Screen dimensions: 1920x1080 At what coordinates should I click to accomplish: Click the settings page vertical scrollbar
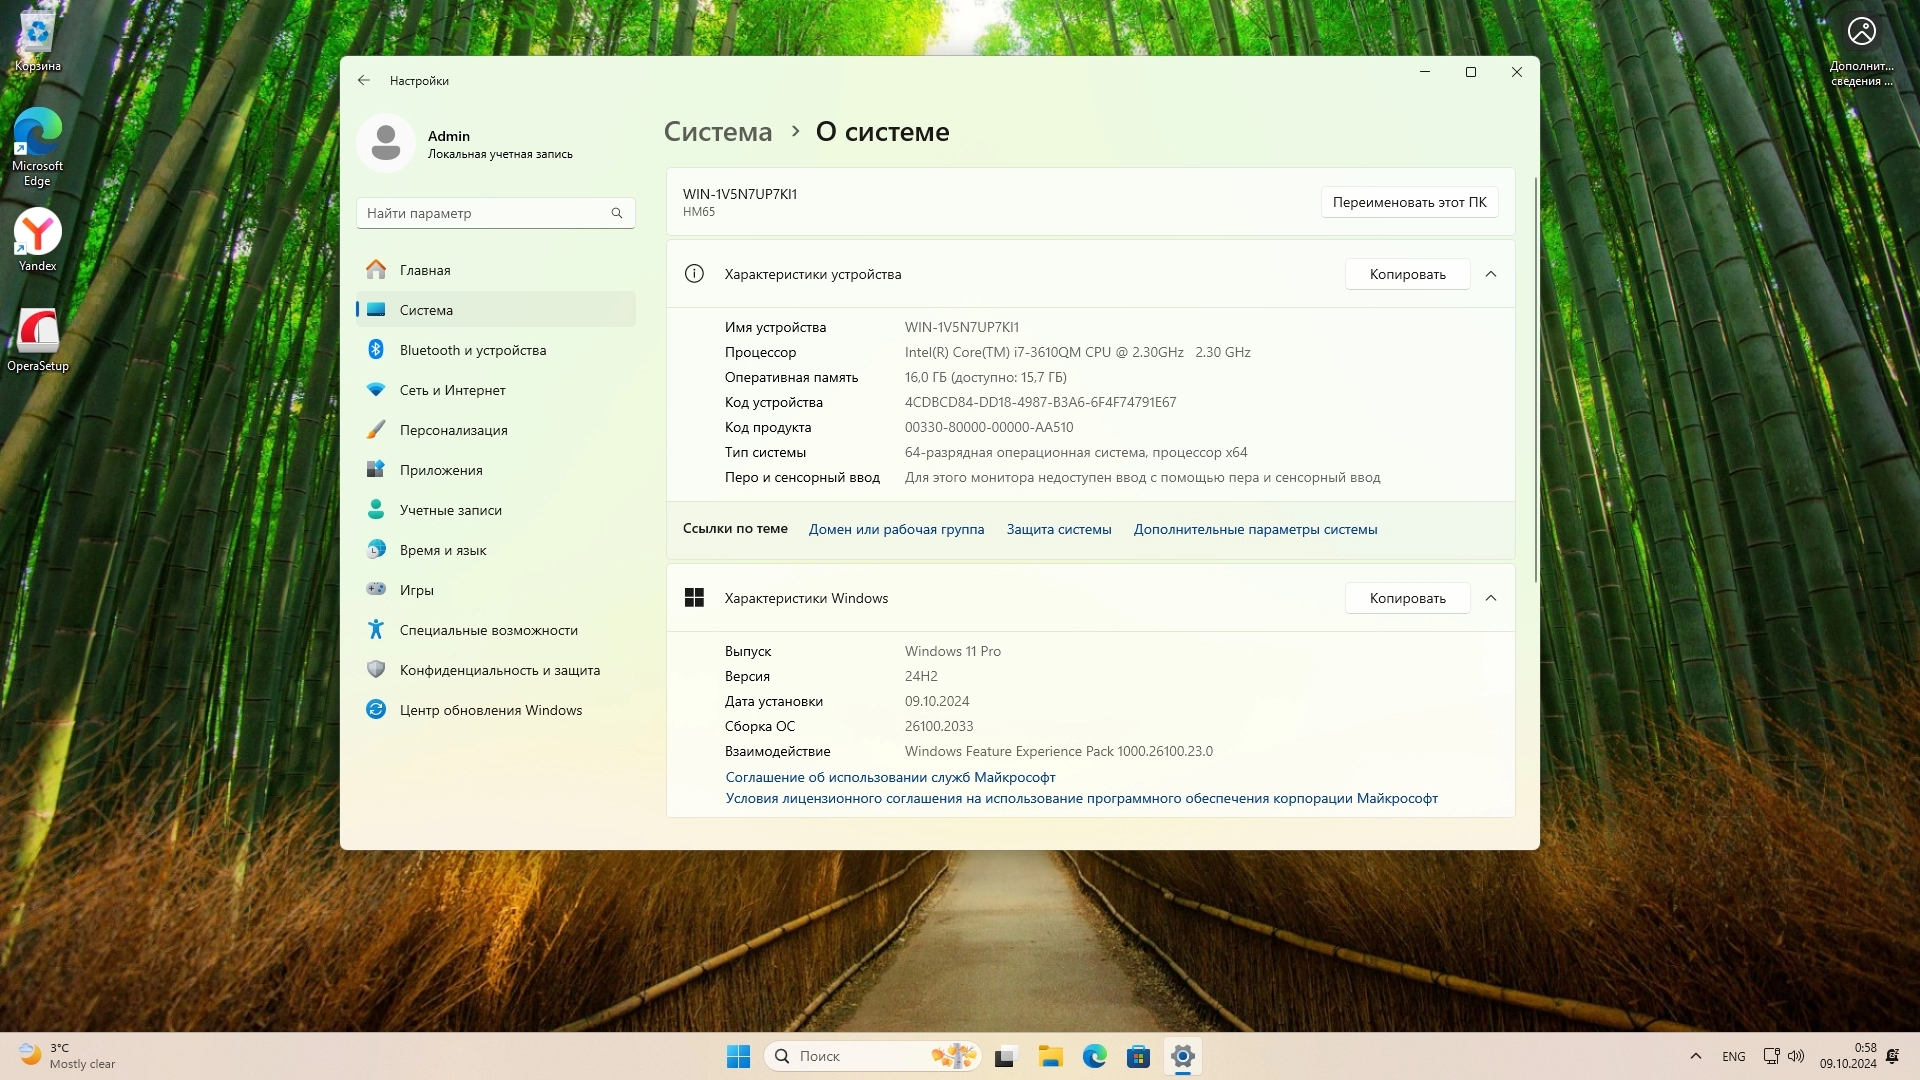tap(1535, 380)
